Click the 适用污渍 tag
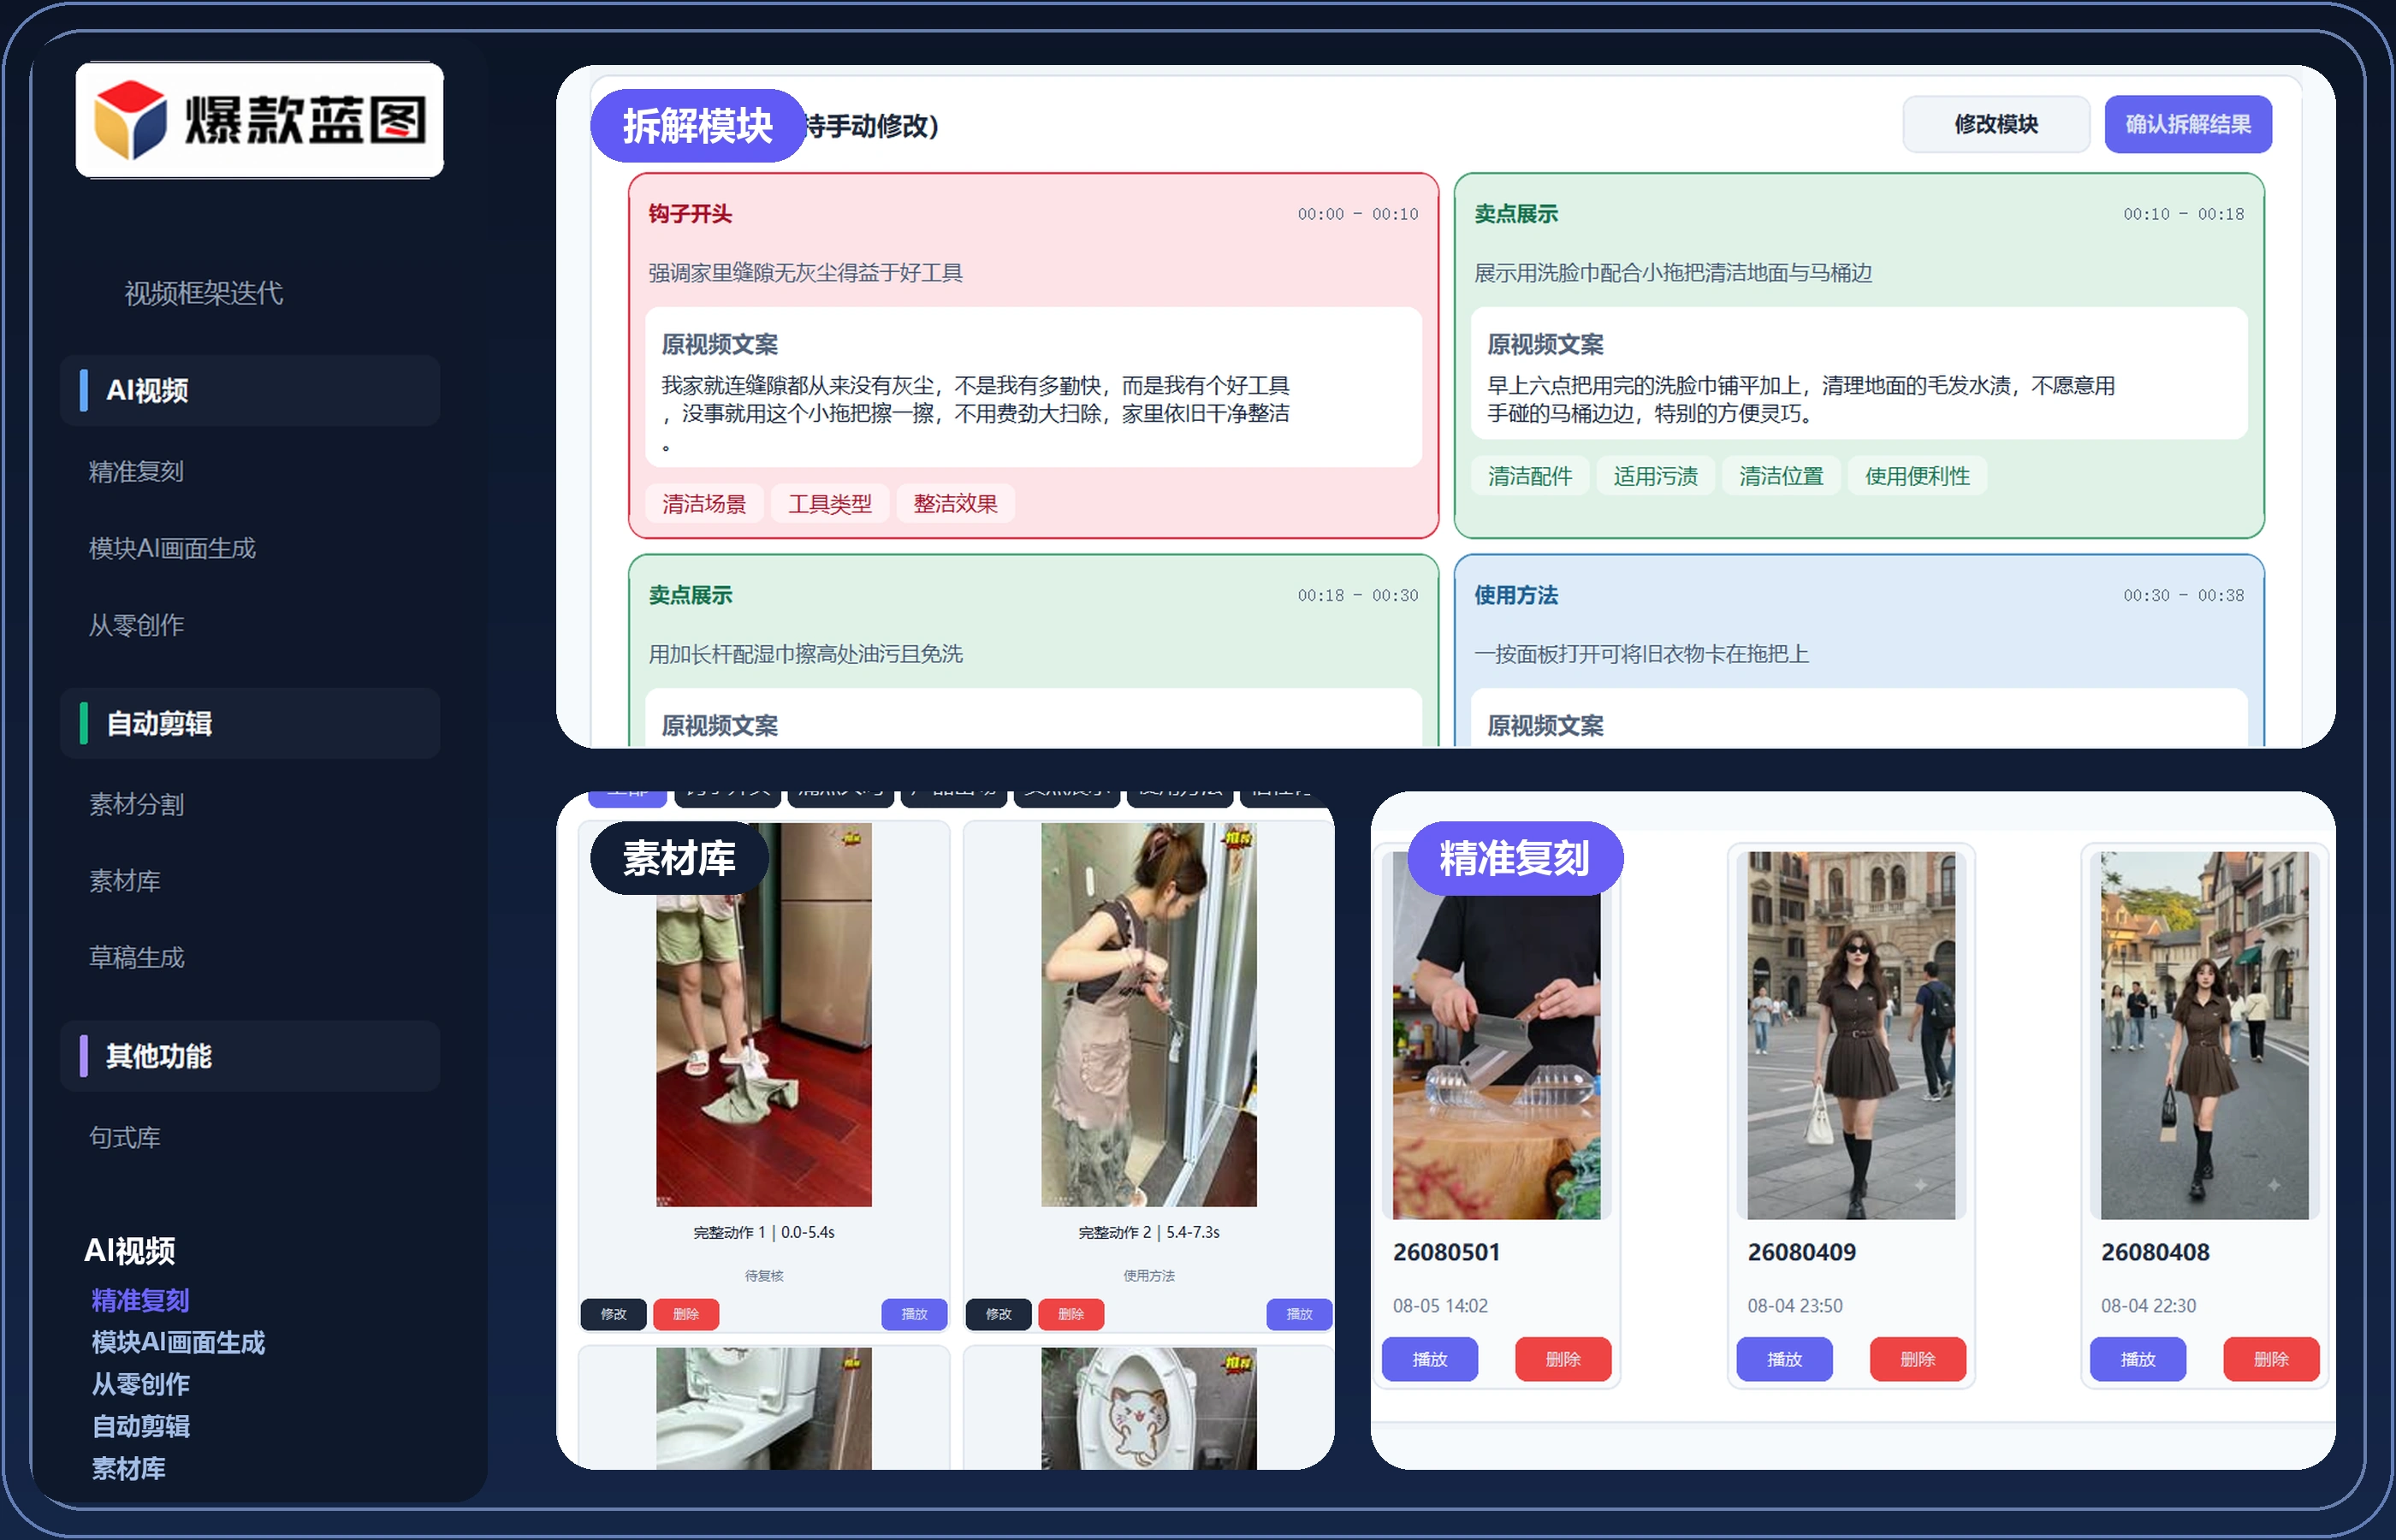Image resolution: width=2396 pixels, height=1540 pixels. tap(1656, 476)
